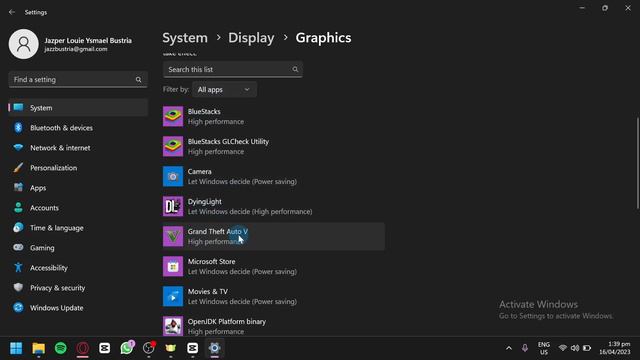Open the ENG US language switcher
The image size is (640, 360).
544,348
